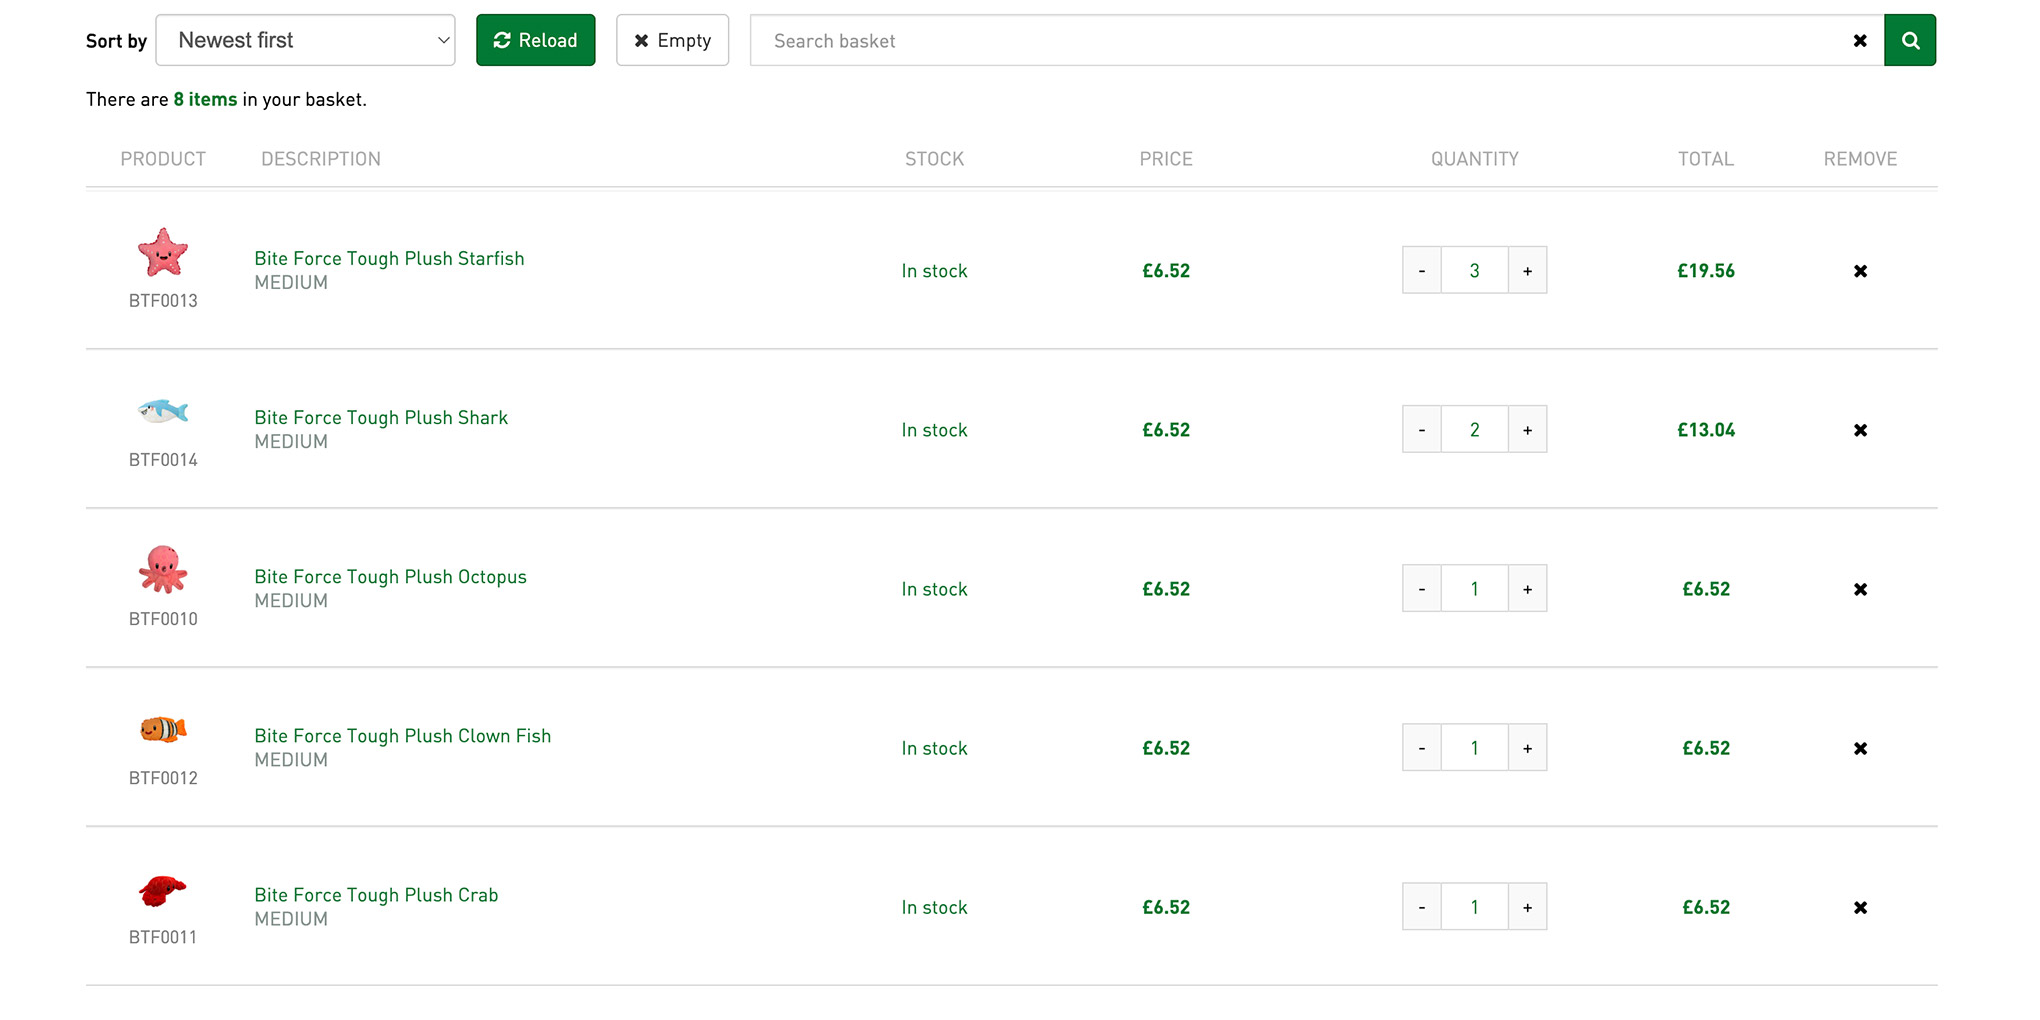This screenshot has height=1020, width=2040.
Task: Click the Empty basket button
Action: [x=672, y=40]
